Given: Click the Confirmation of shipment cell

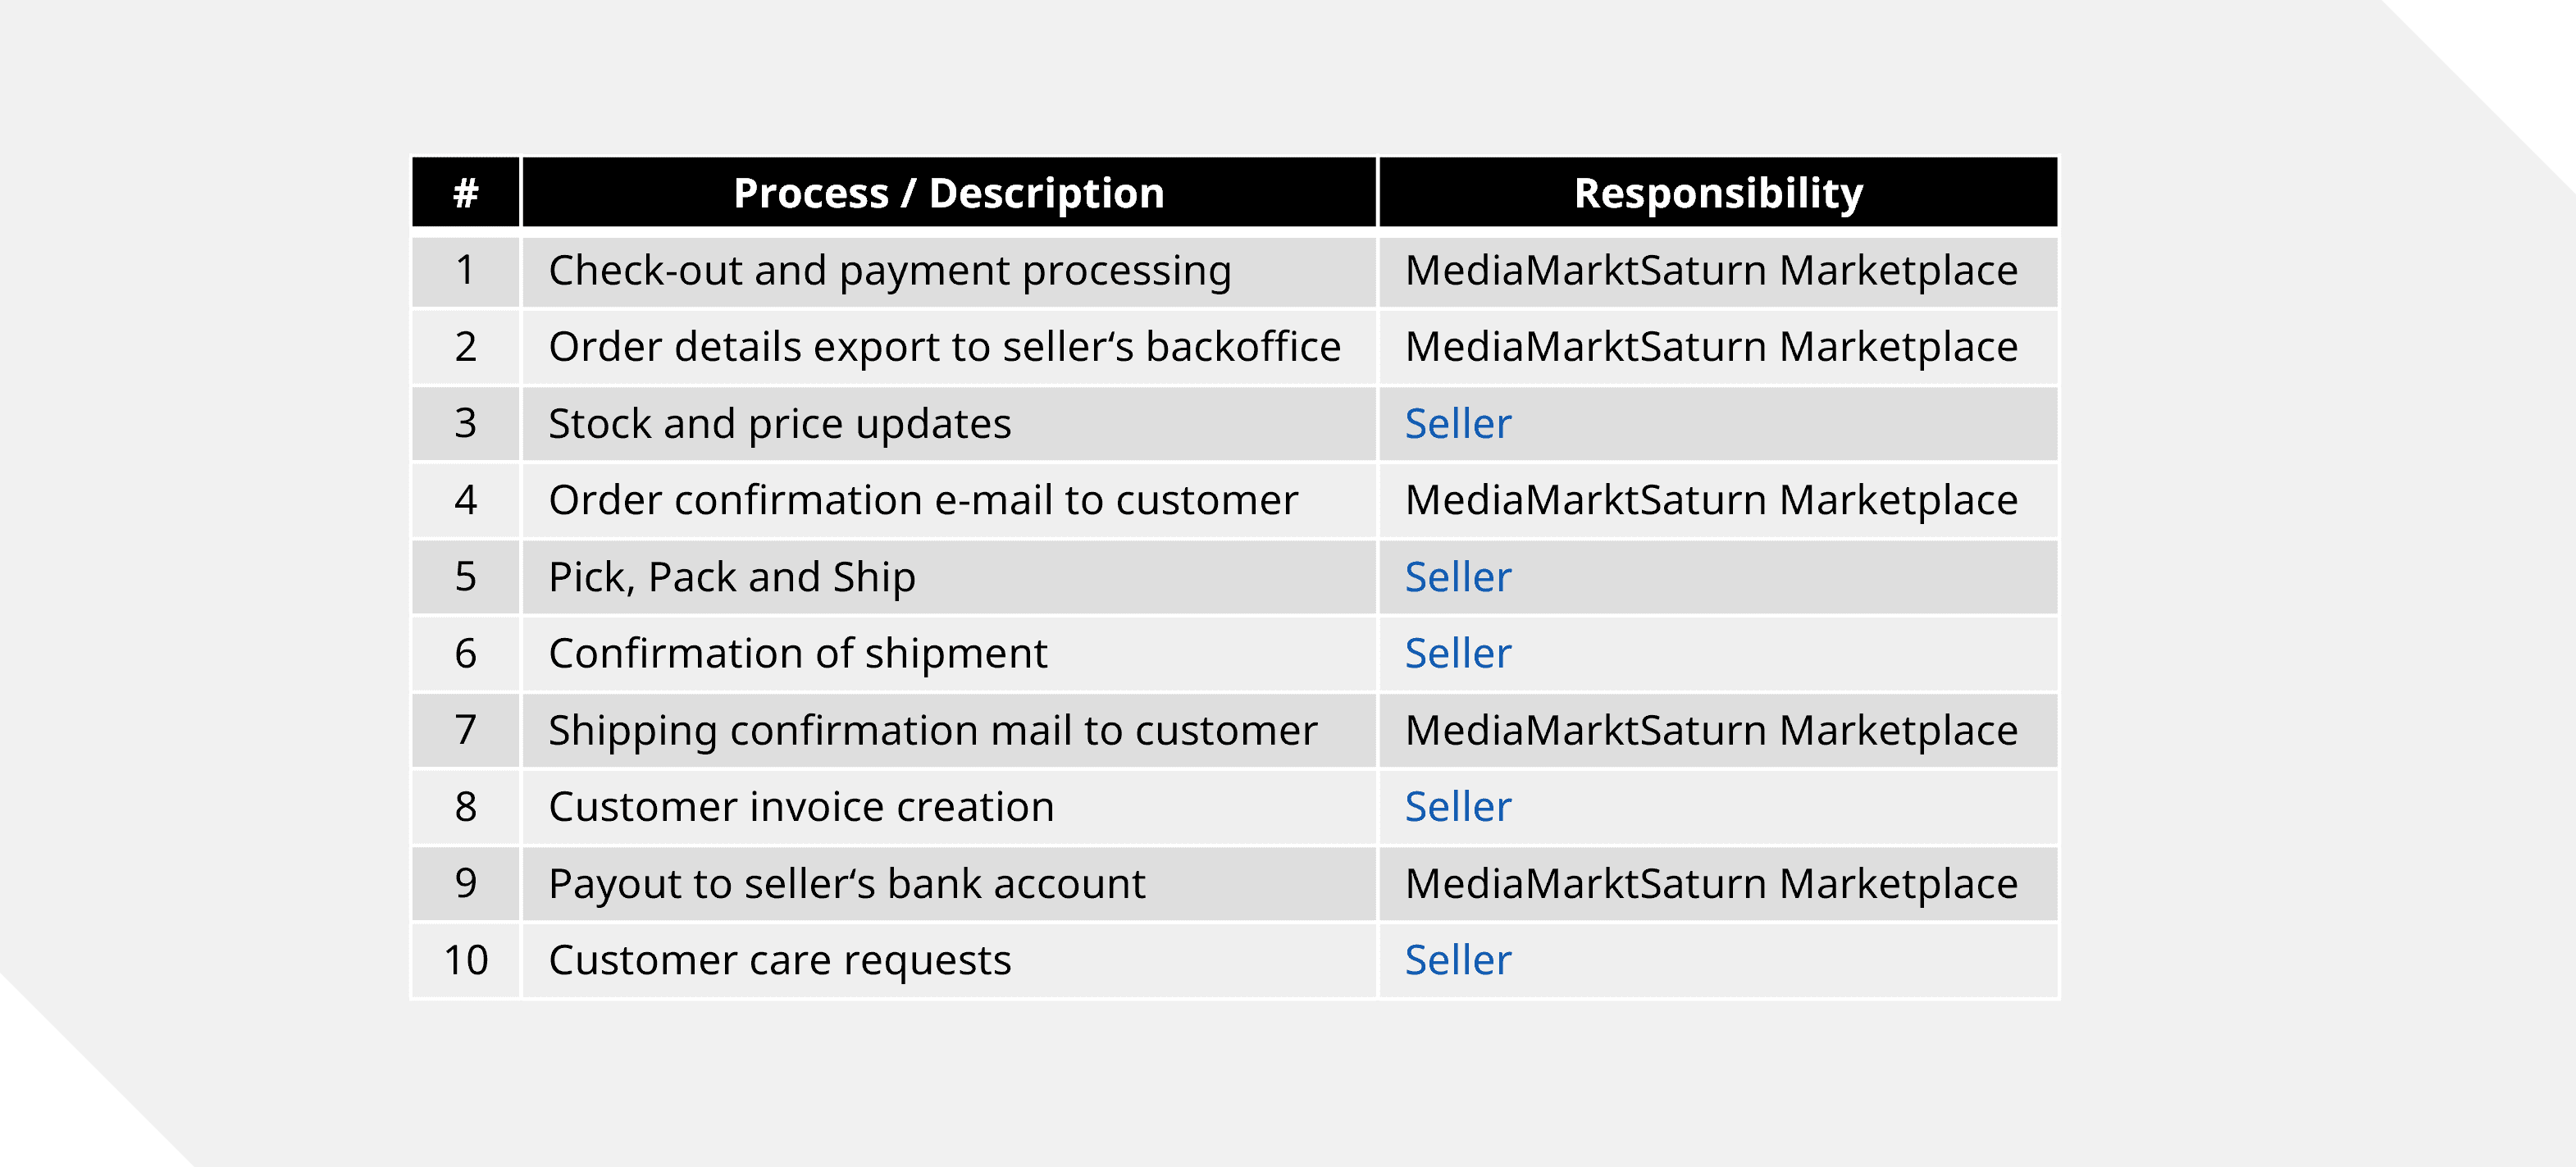Looking at the screenshot, I should [797, 654].
